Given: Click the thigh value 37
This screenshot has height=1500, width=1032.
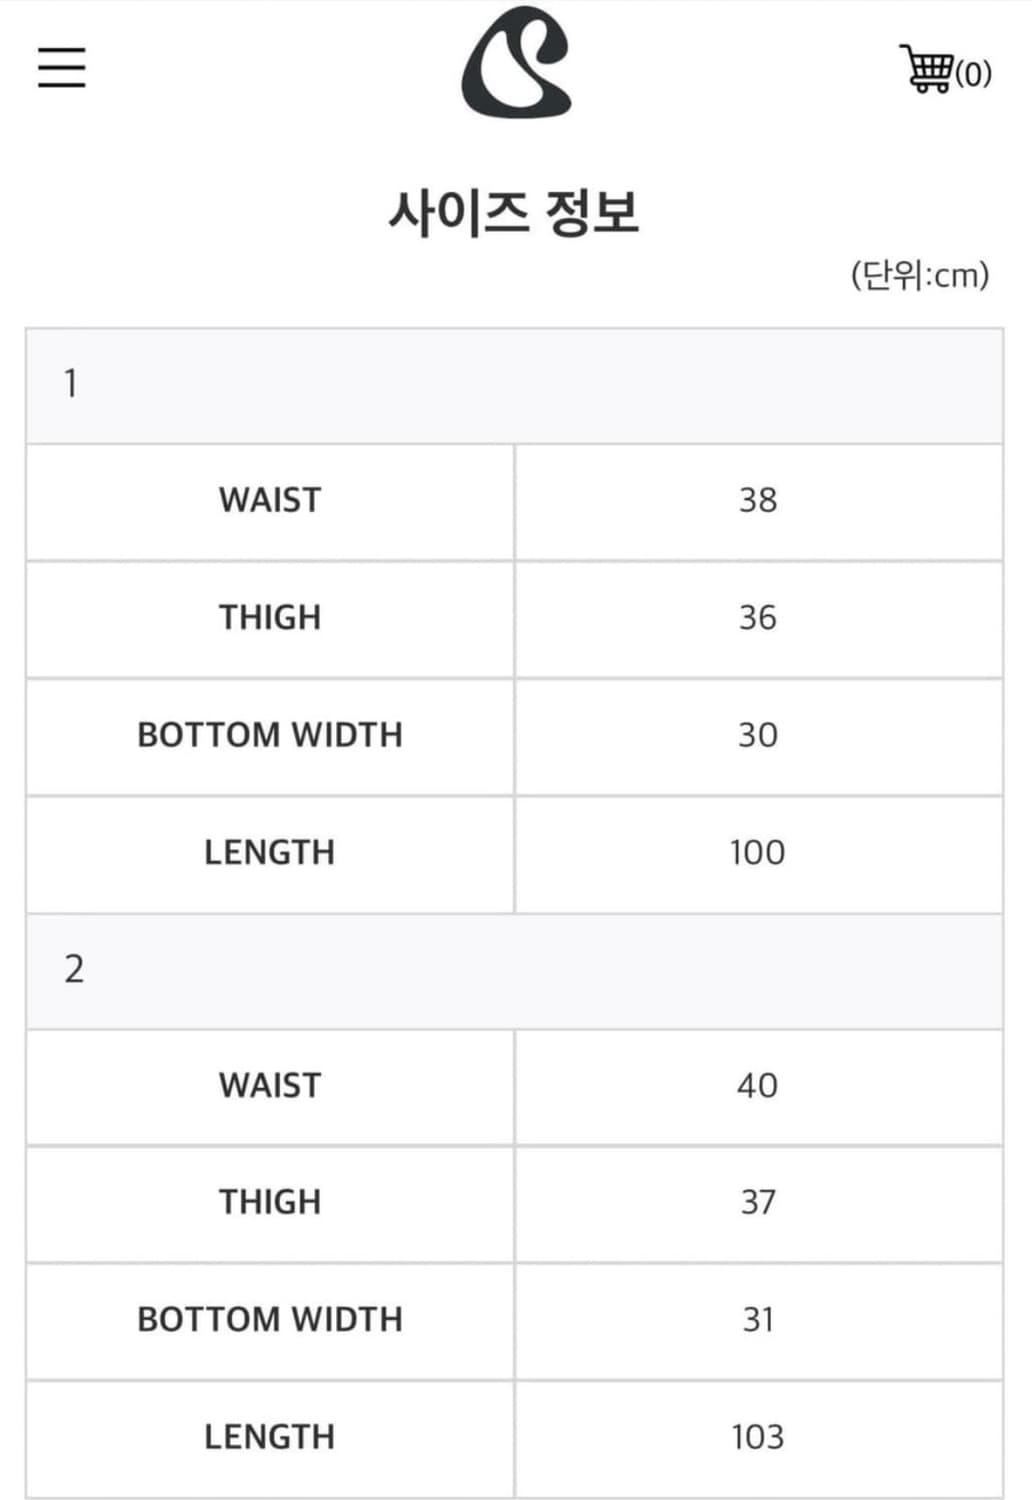Looking at the screenshot, I should (x=758, y=1202).
